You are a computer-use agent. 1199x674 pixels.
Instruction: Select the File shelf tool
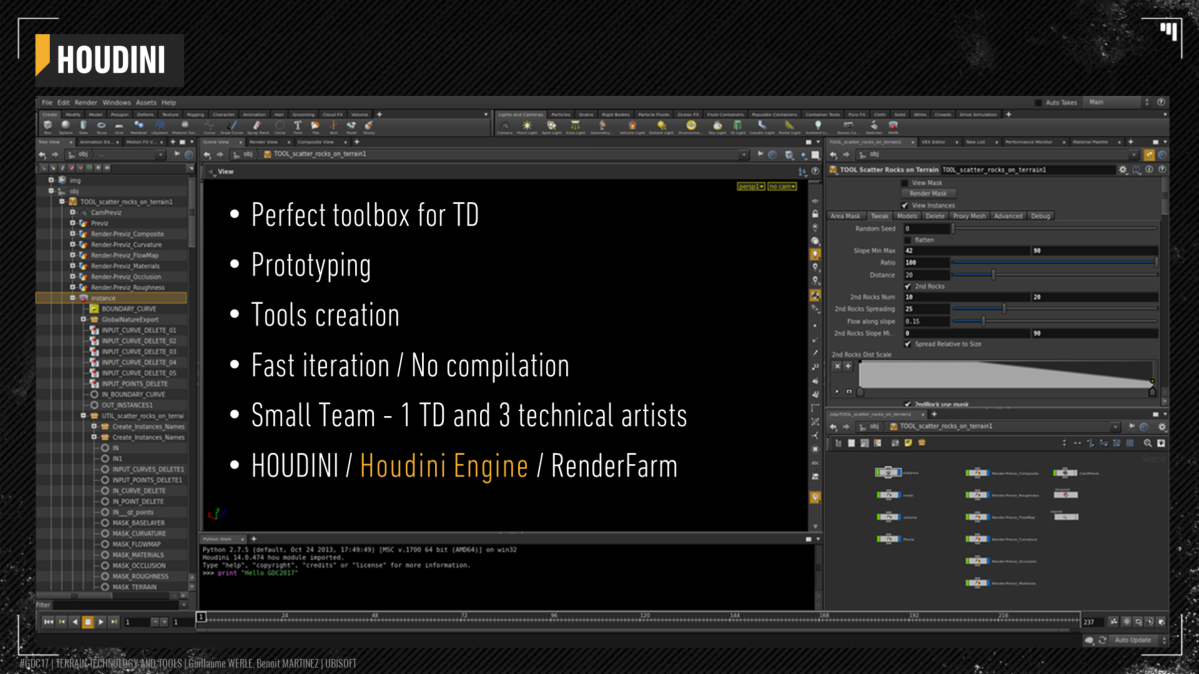[315, 127]
